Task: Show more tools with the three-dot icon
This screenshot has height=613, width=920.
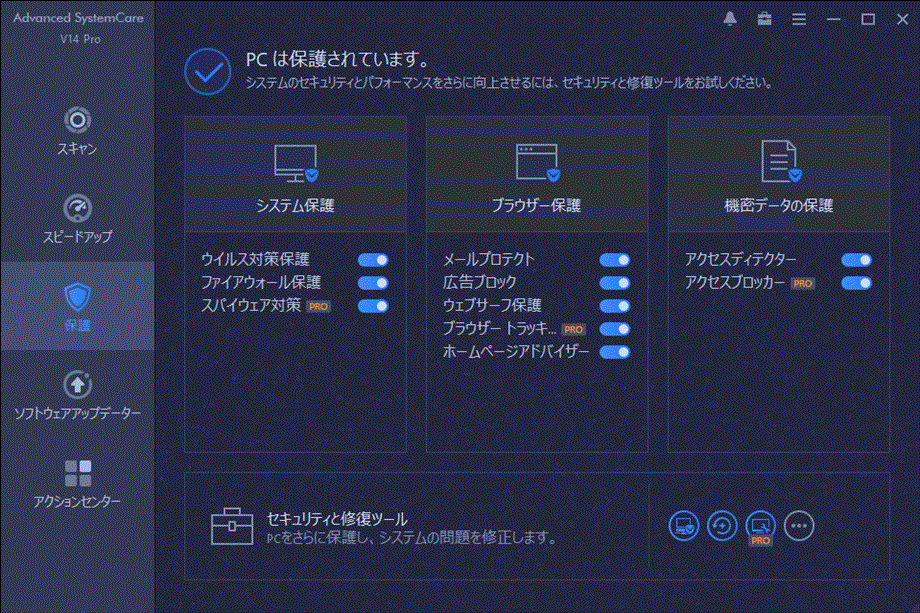Action: 799,526
